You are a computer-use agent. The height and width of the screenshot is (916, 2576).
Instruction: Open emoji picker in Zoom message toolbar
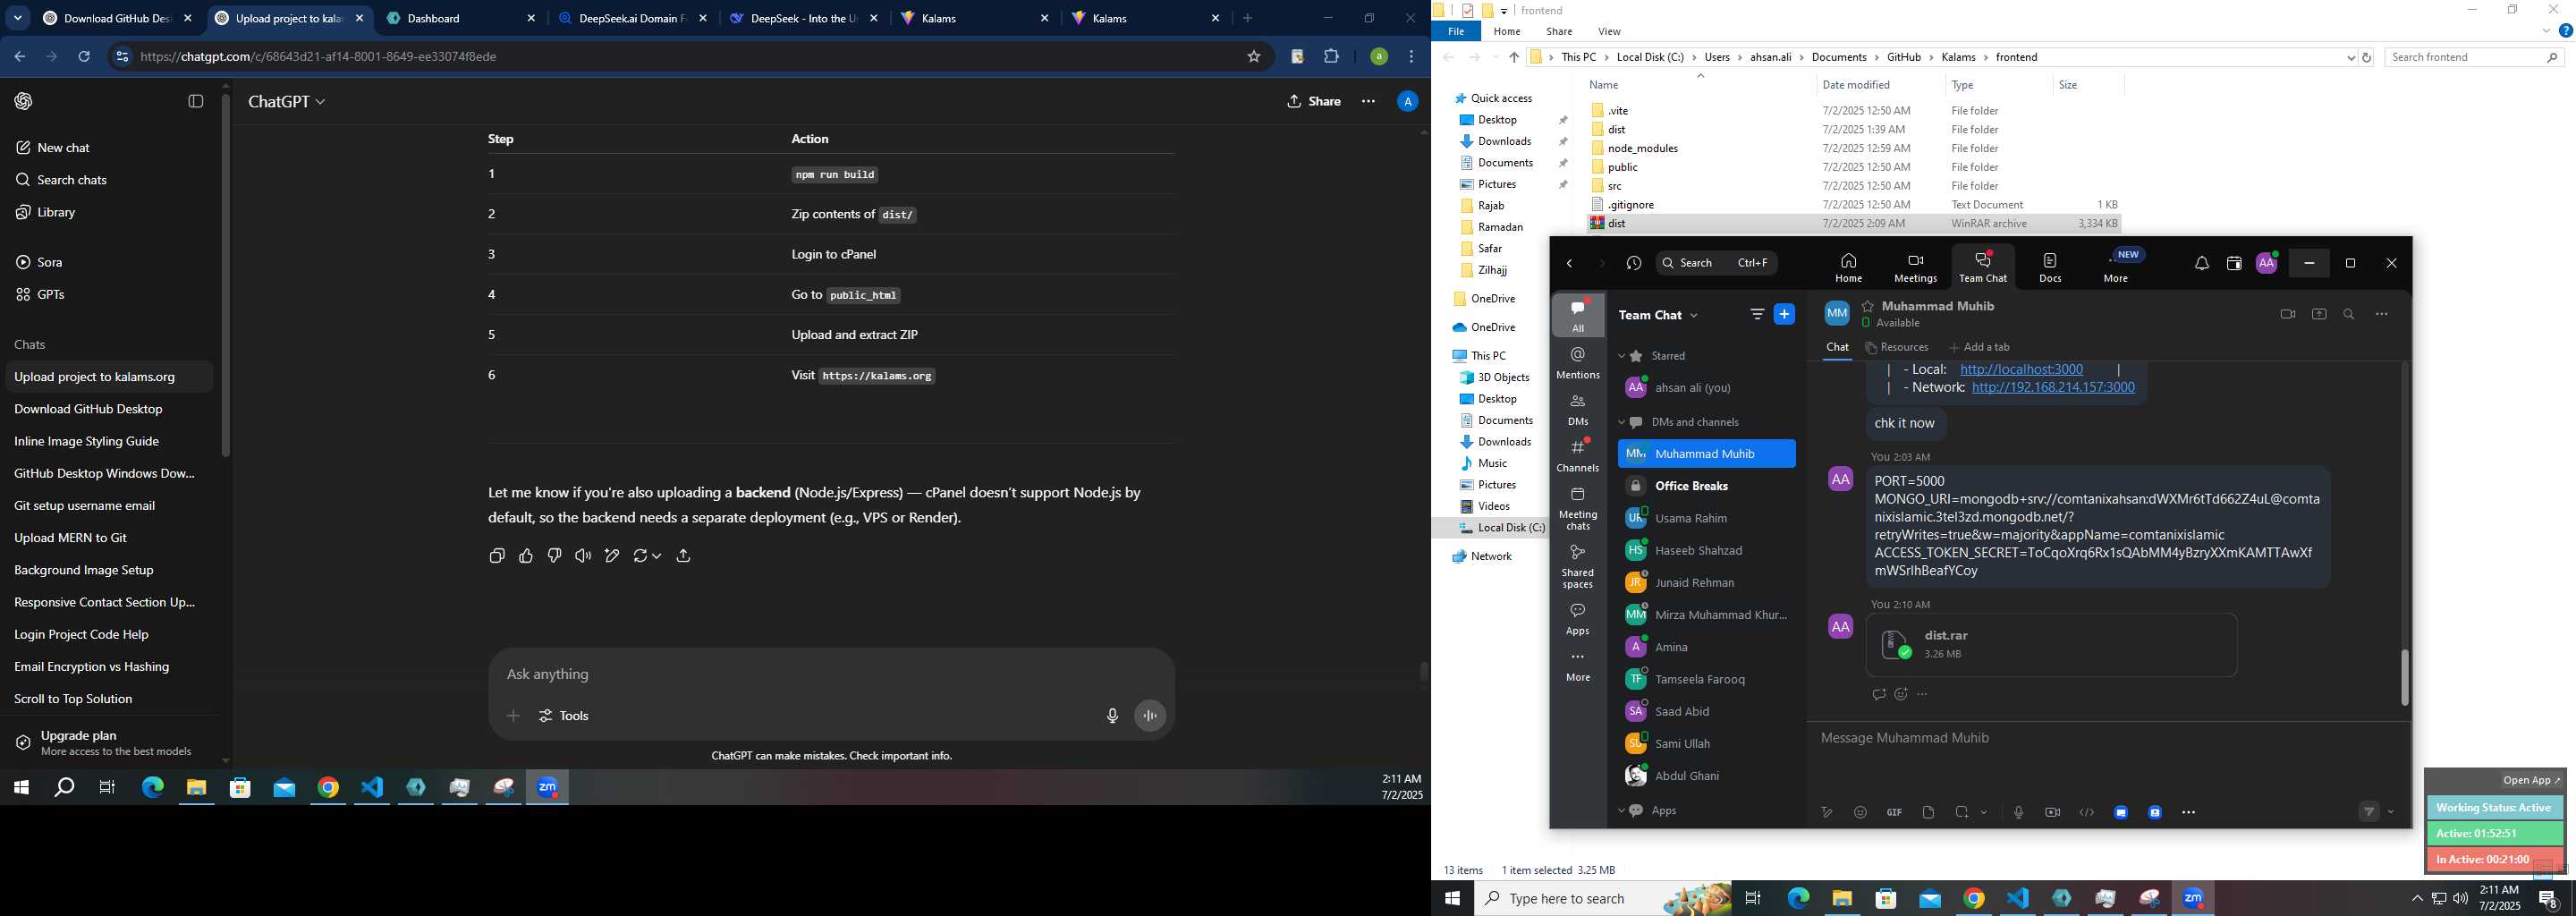click(x=1860, y=813)
